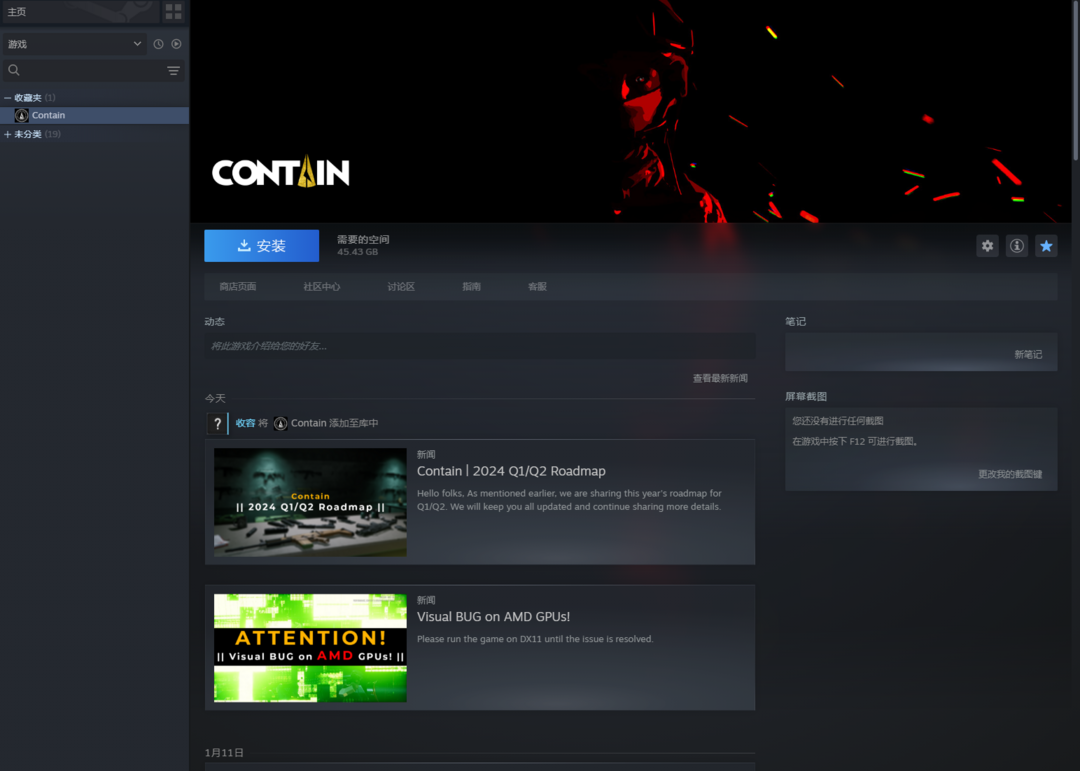
Task: Click 更改我的截图键 to change screenshot key
Action: [x=1010, y=474]
